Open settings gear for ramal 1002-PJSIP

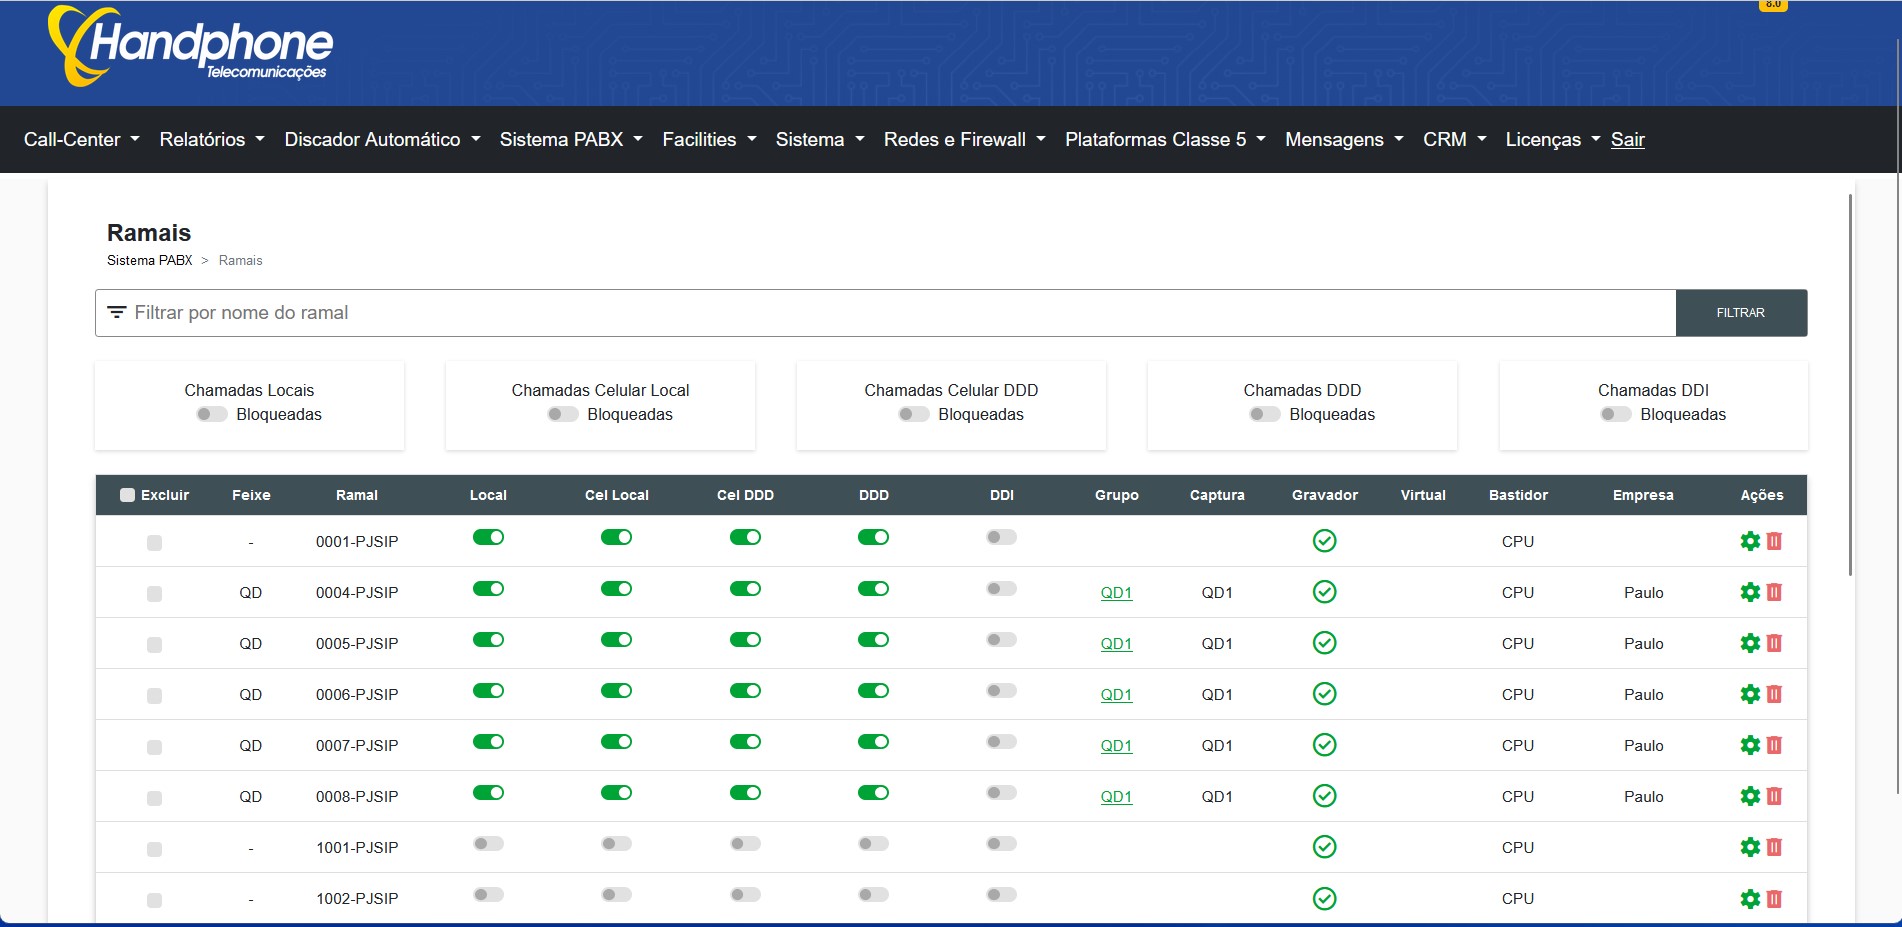pos(1749,898)
